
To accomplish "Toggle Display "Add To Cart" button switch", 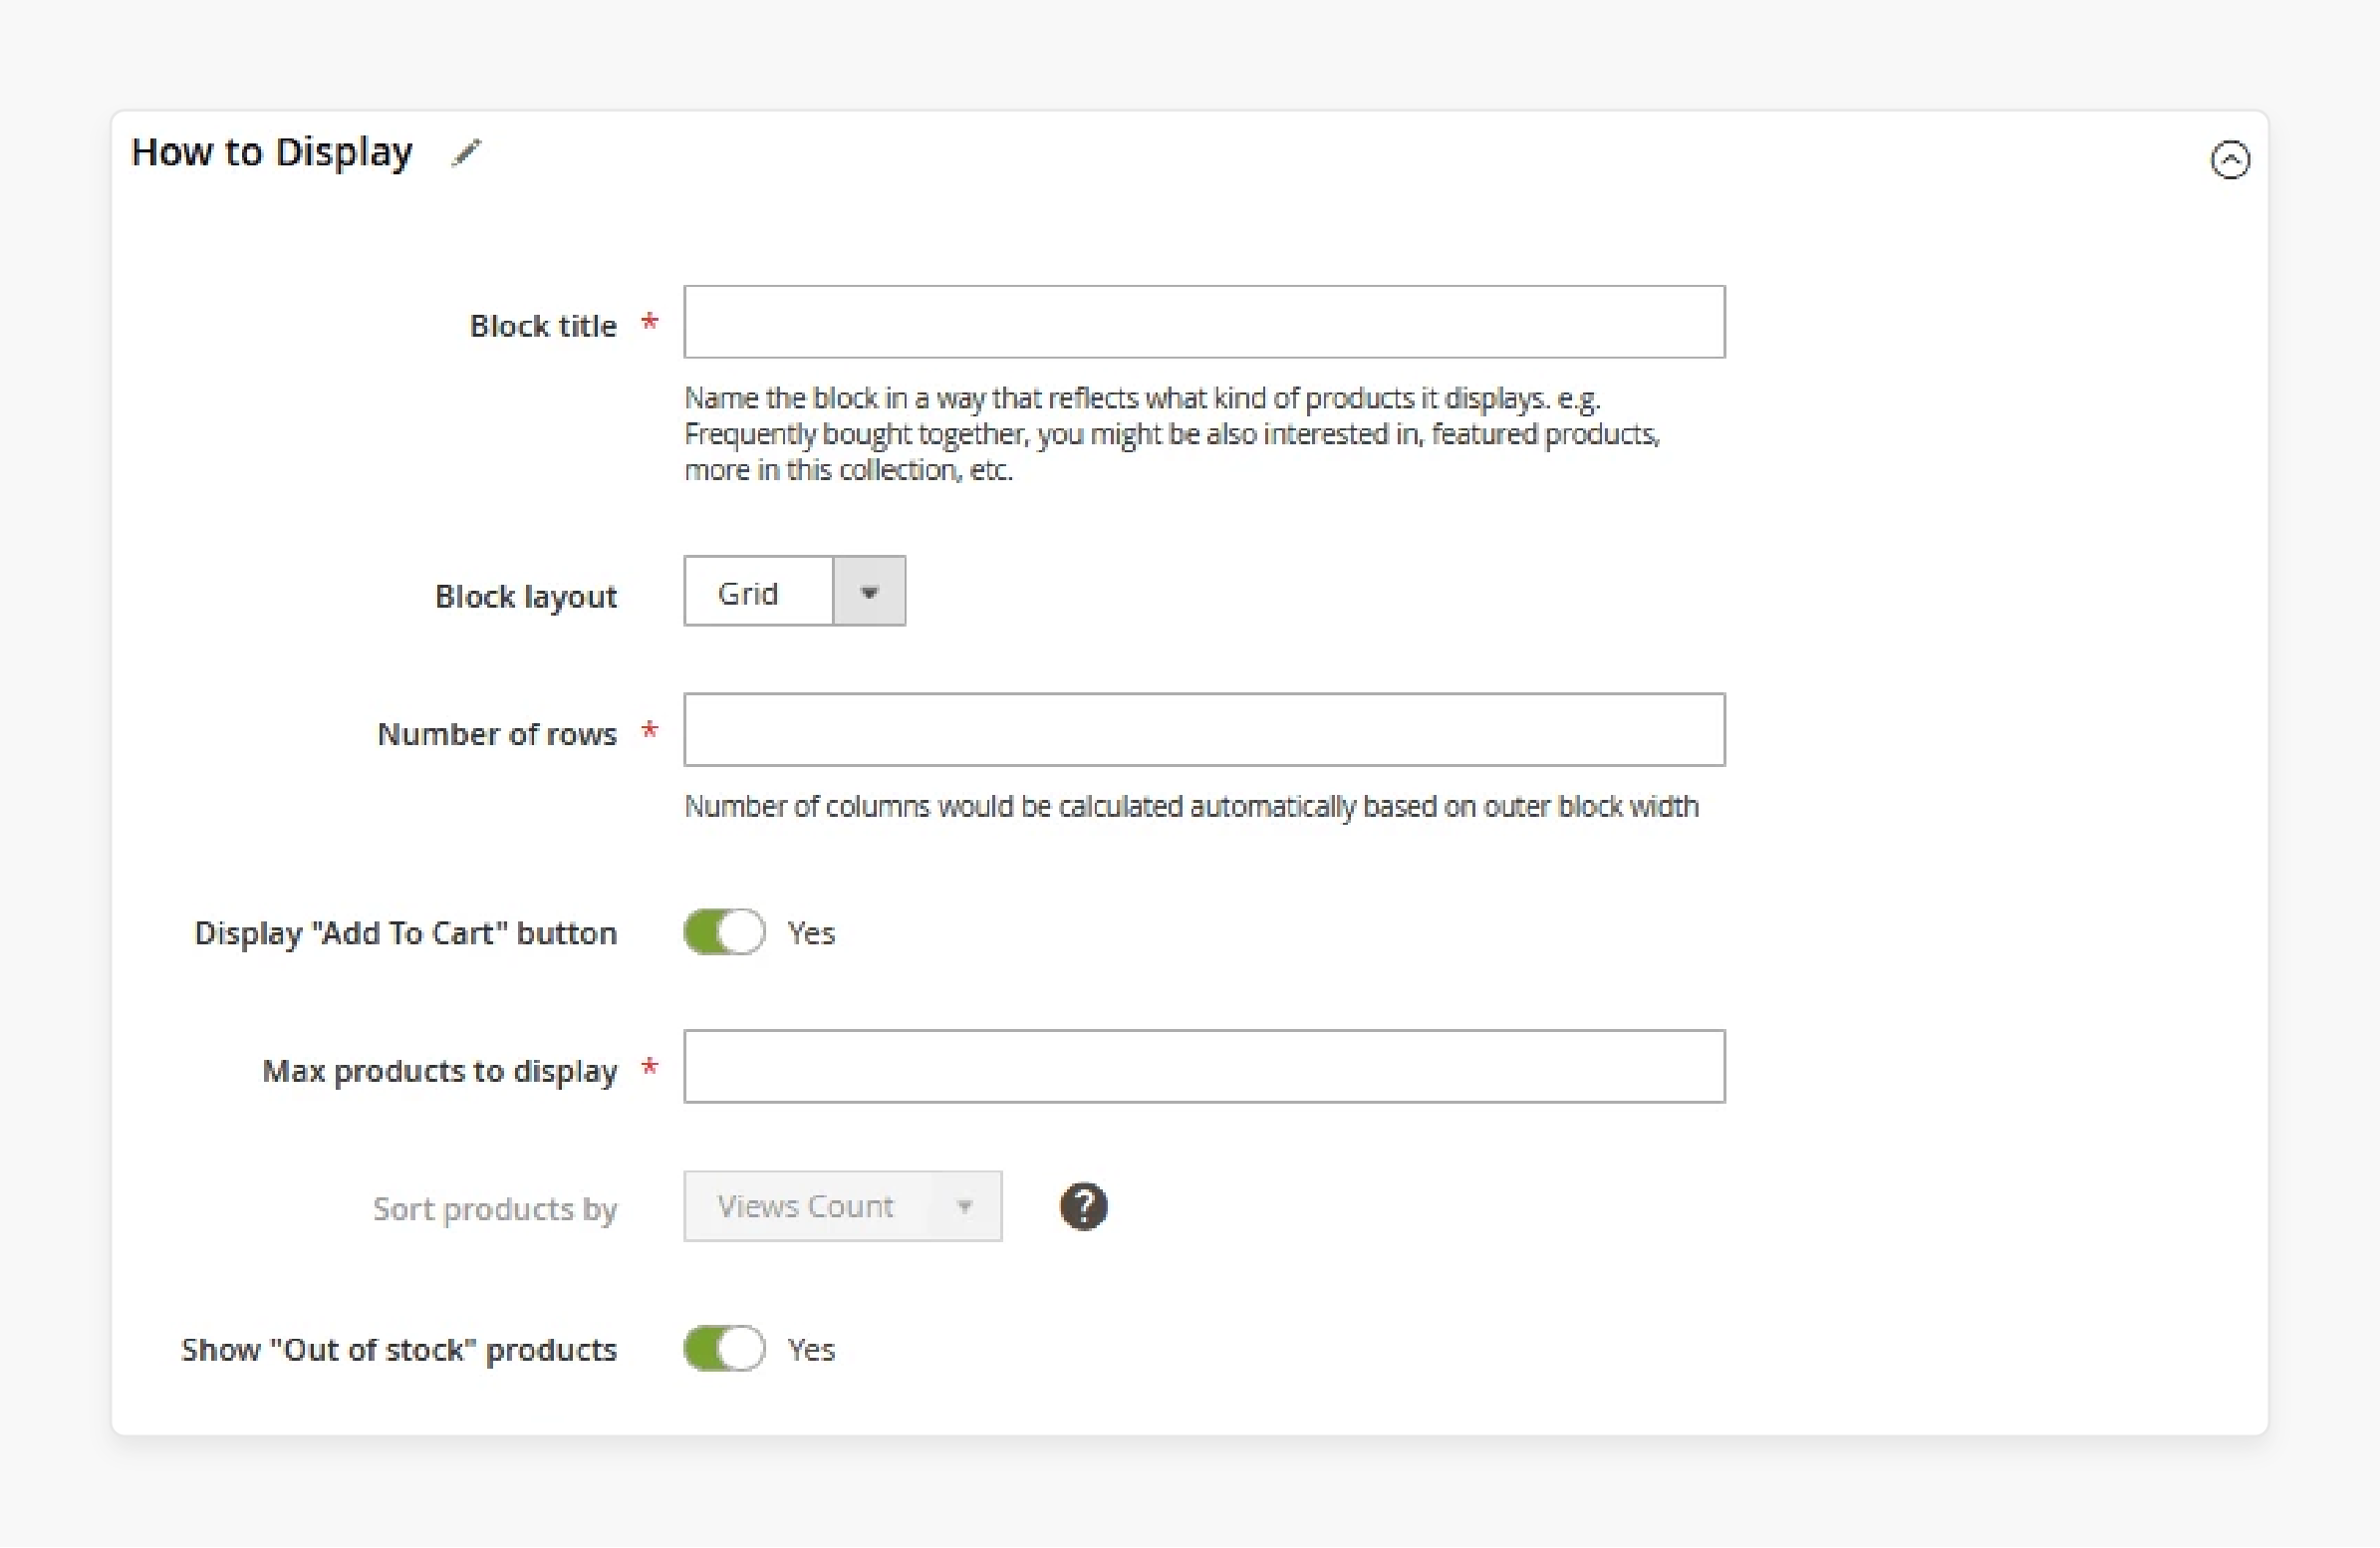I will [x=725, y=932].
